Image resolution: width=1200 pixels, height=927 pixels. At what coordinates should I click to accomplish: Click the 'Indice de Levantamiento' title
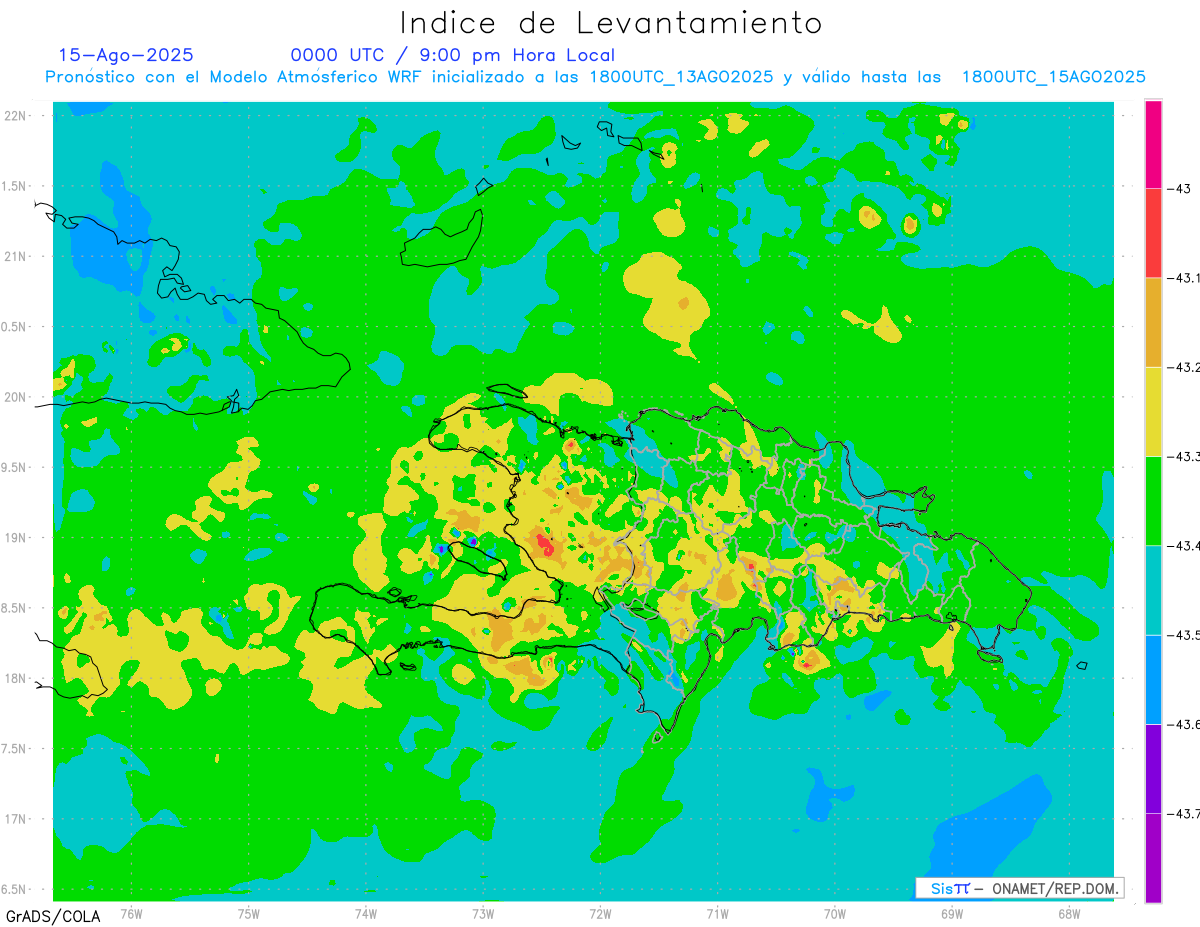click(x=611, y=23)
